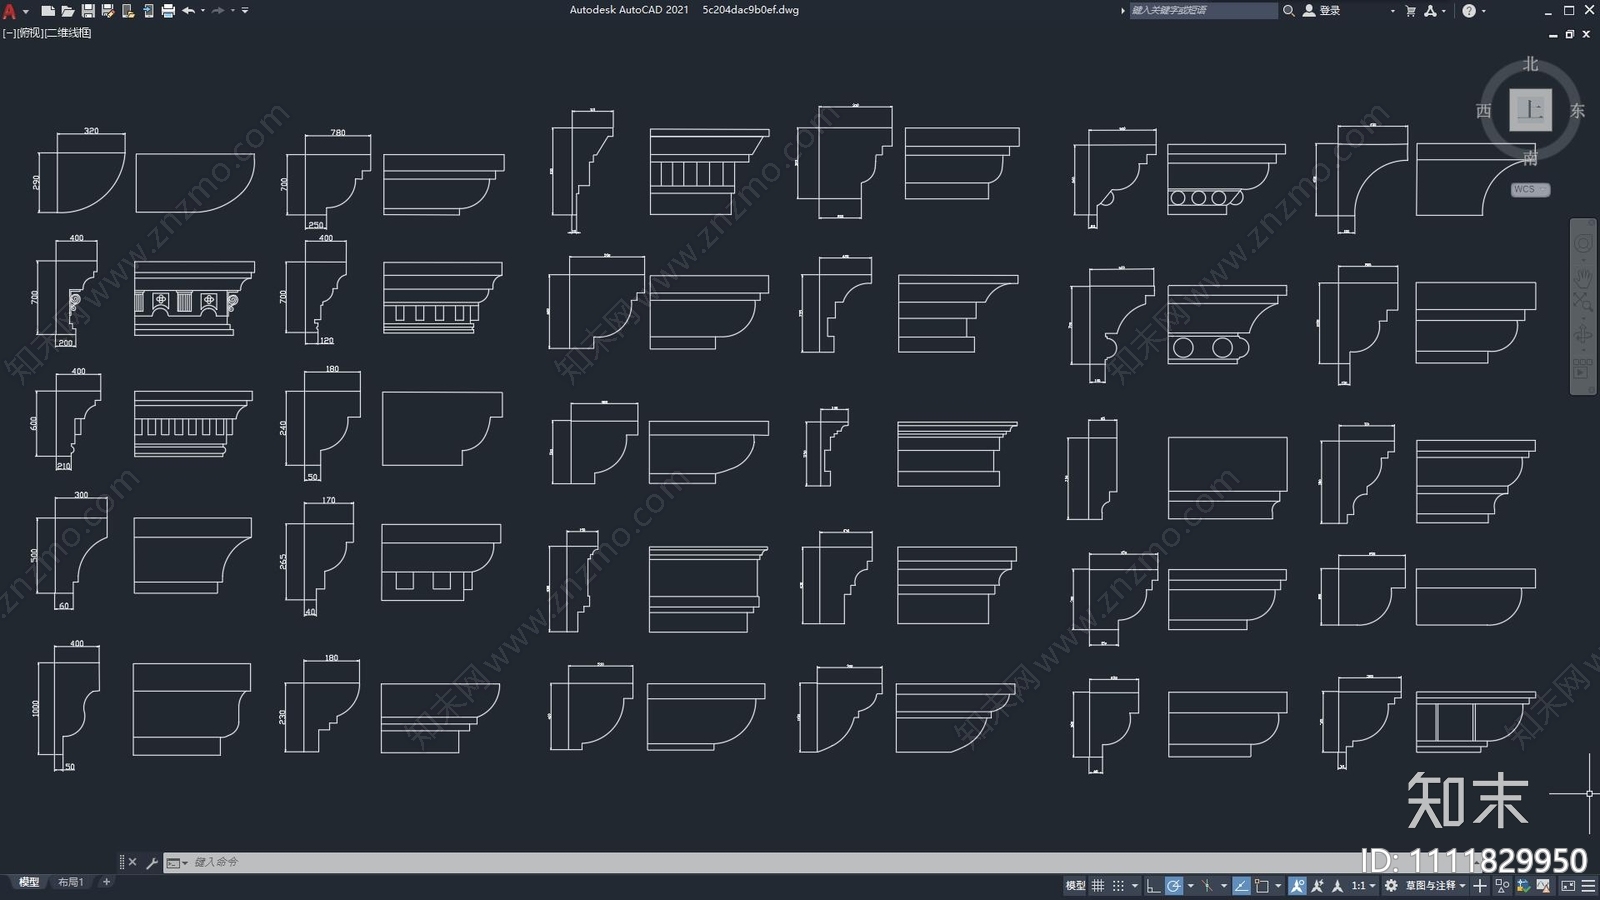Click the customization hamburger icon in status bar
Viewport: 1600px width, 900px height.
tap(1588, 886)
